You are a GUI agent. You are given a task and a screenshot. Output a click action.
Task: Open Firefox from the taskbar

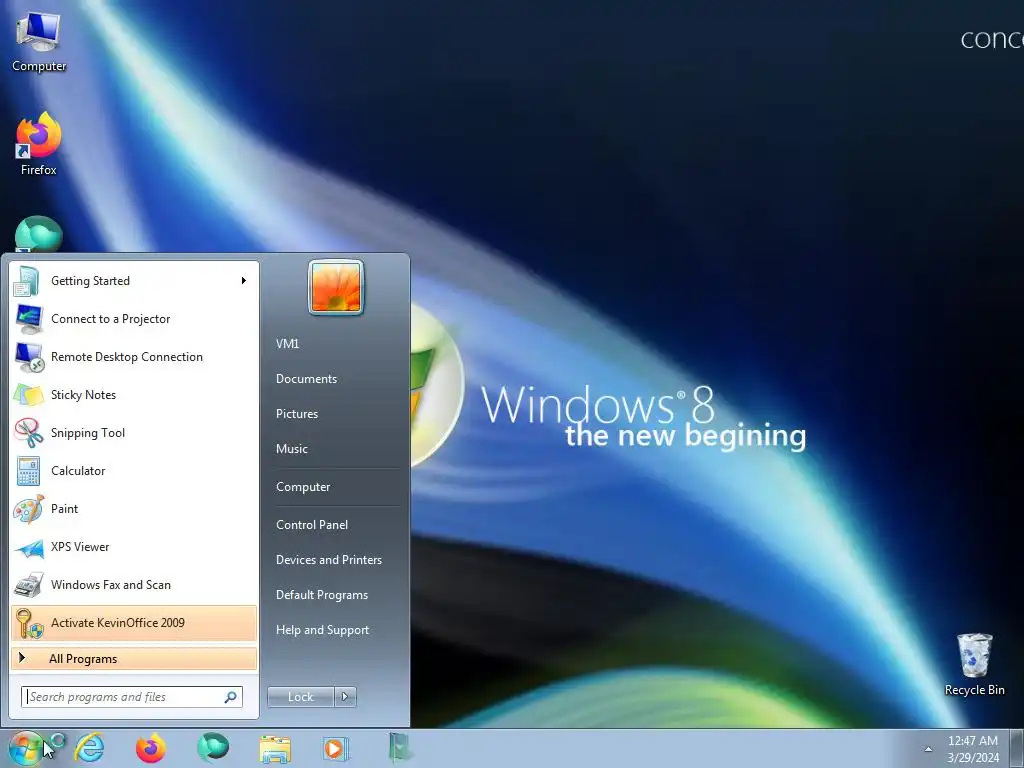(x=151, y=748)
